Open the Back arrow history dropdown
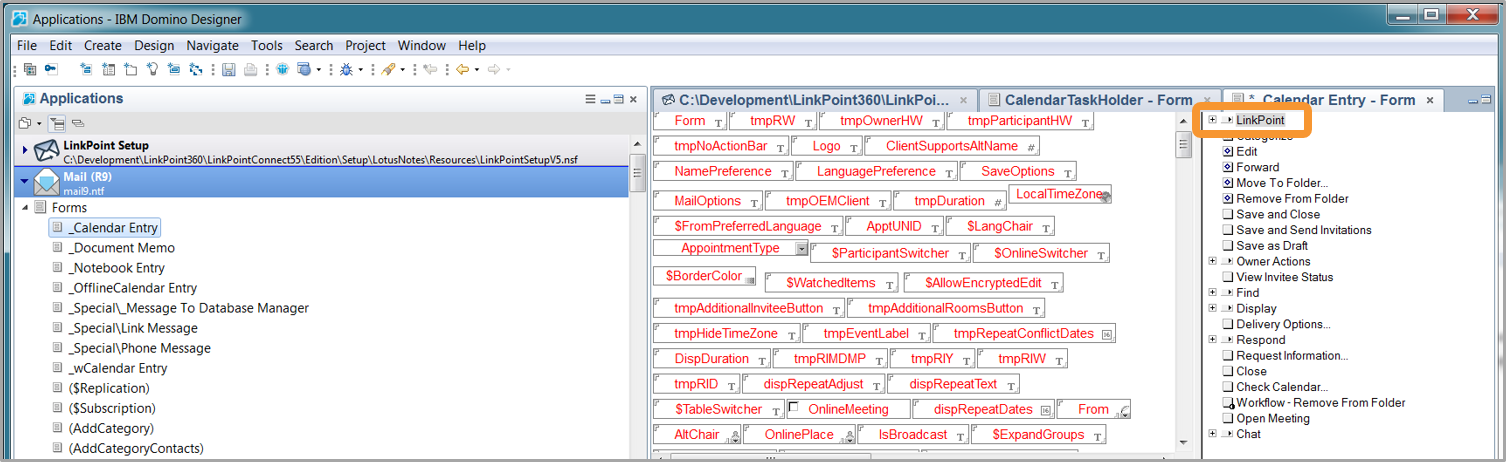 click(477, 69)
